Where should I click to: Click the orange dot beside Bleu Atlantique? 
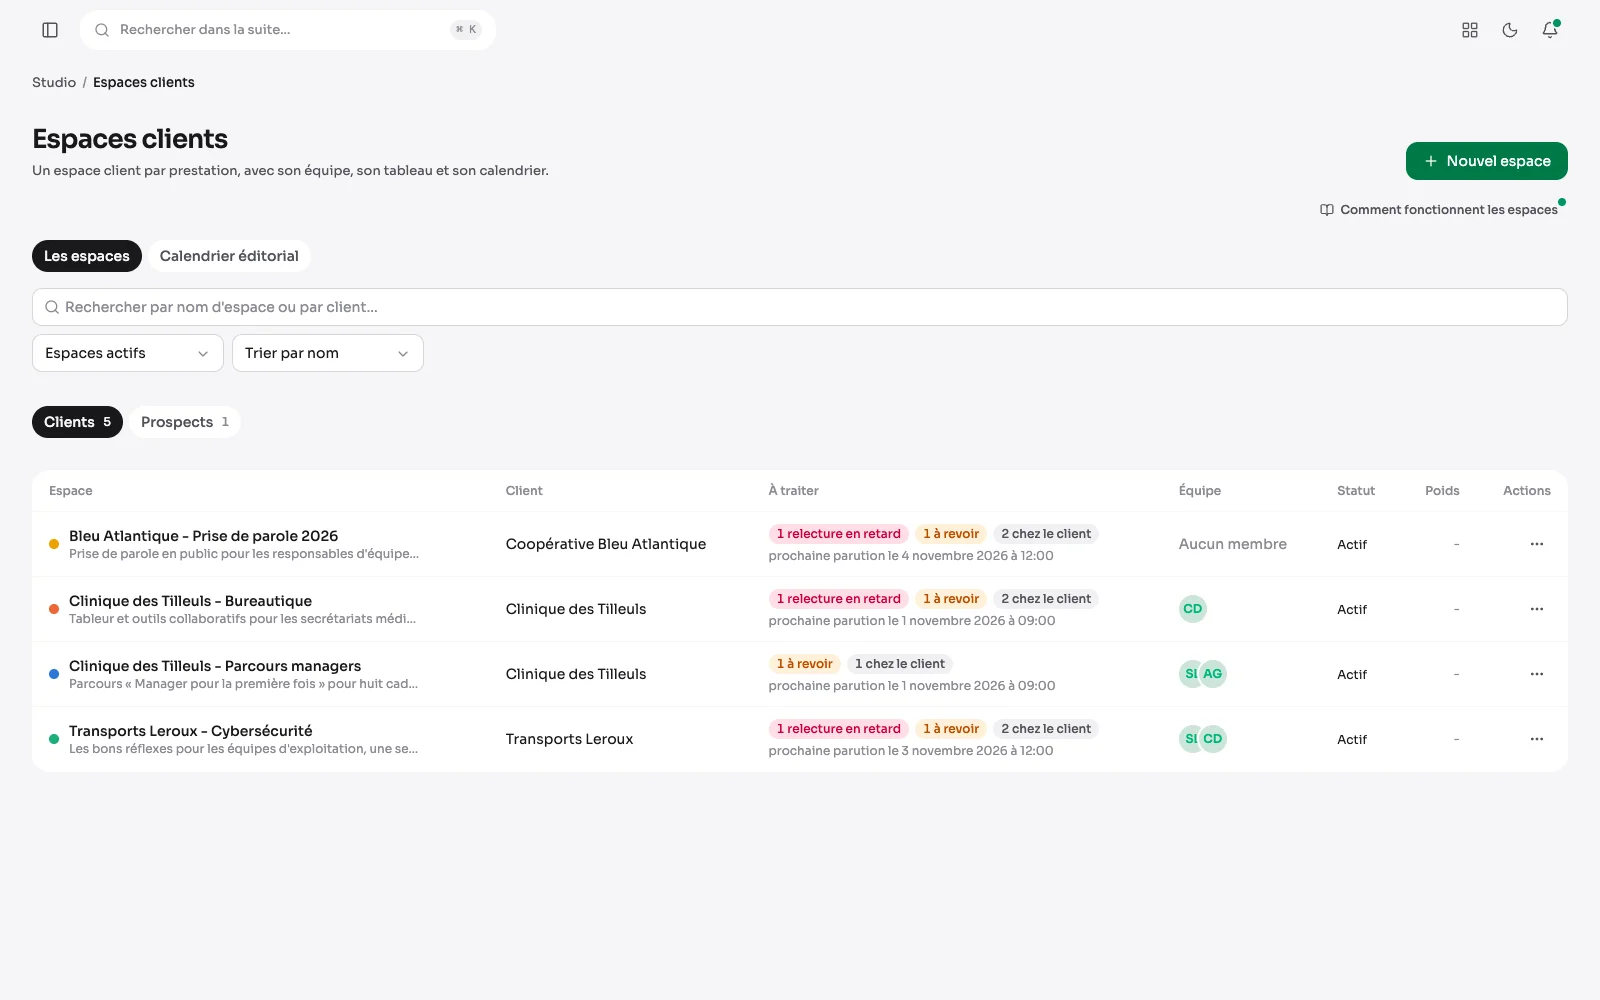pyautogui.click(x=54, y=544)
